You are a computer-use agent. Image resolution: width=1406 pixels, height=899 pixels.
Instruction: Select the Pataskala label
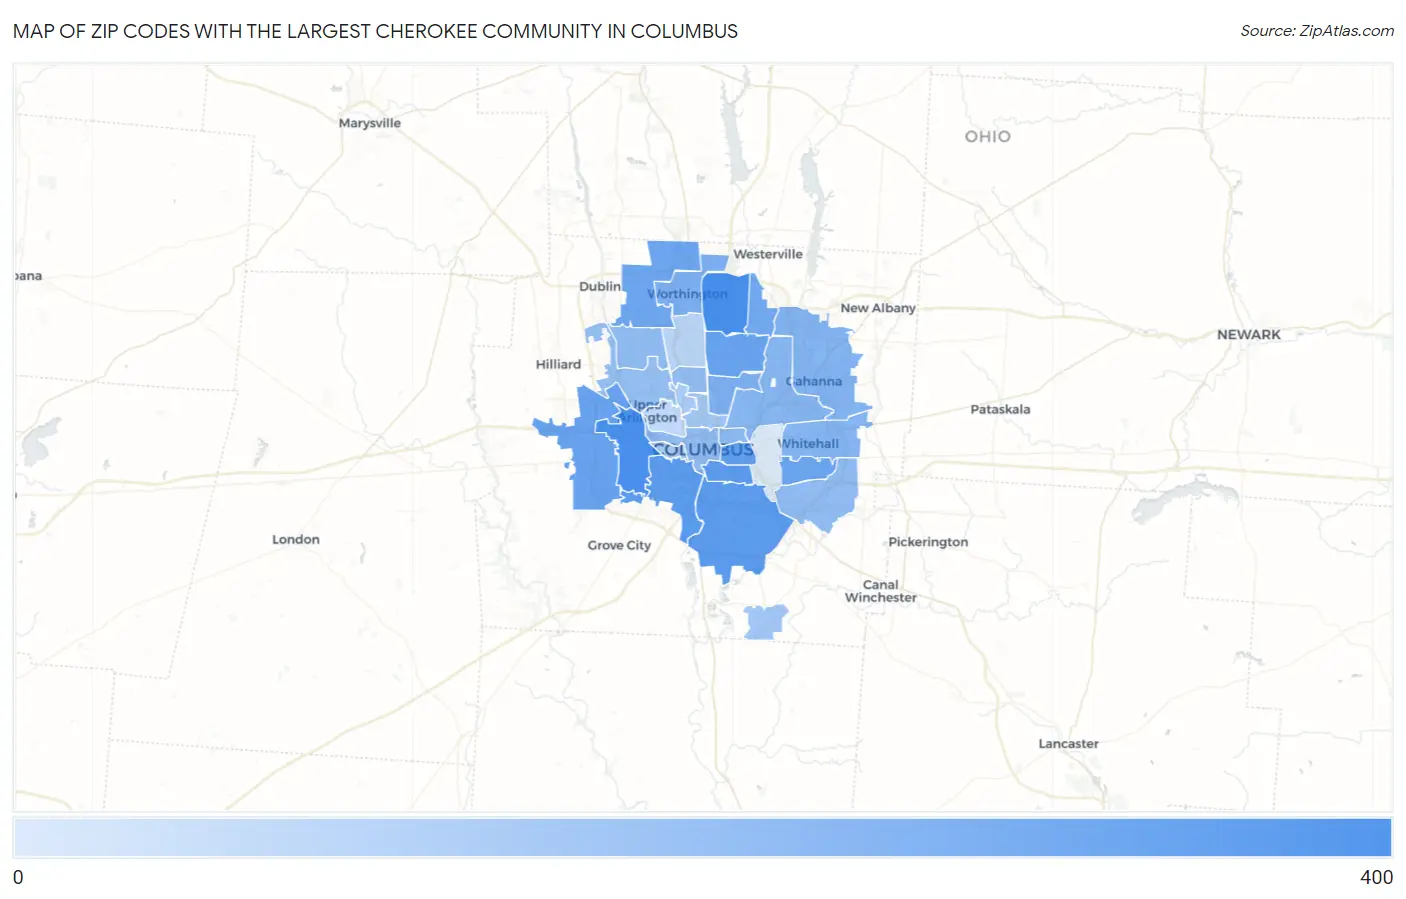tap(1000, 409)
